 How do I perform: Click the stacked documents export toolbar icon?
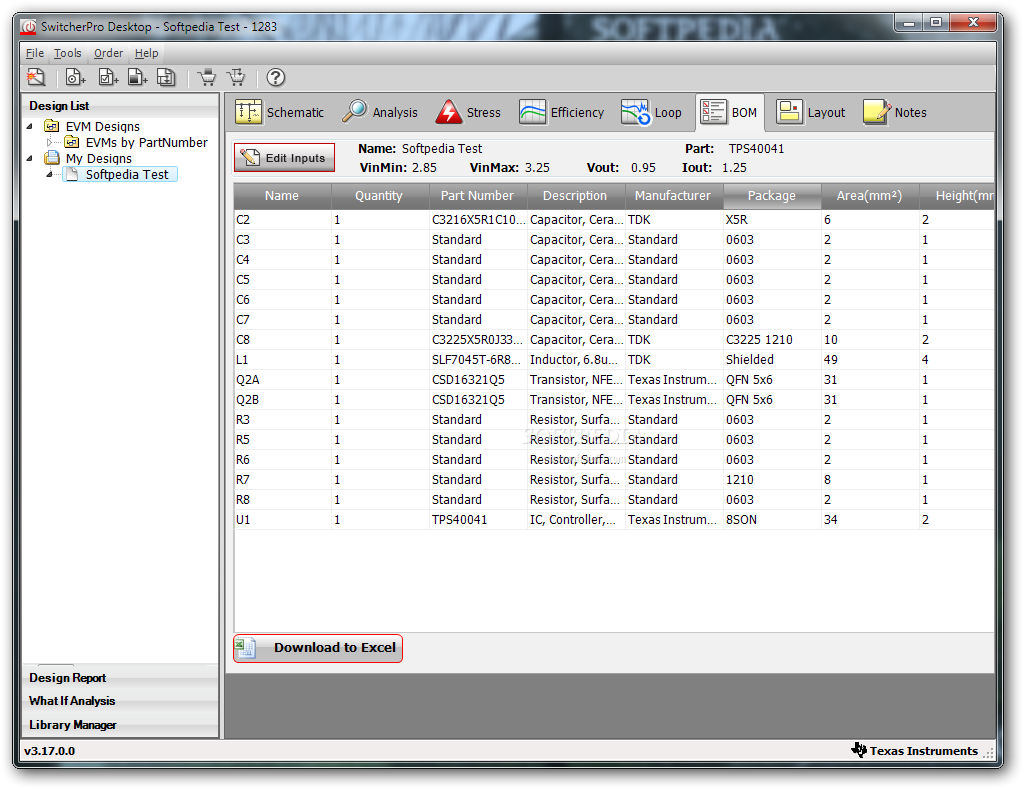(x=167, y=77)
